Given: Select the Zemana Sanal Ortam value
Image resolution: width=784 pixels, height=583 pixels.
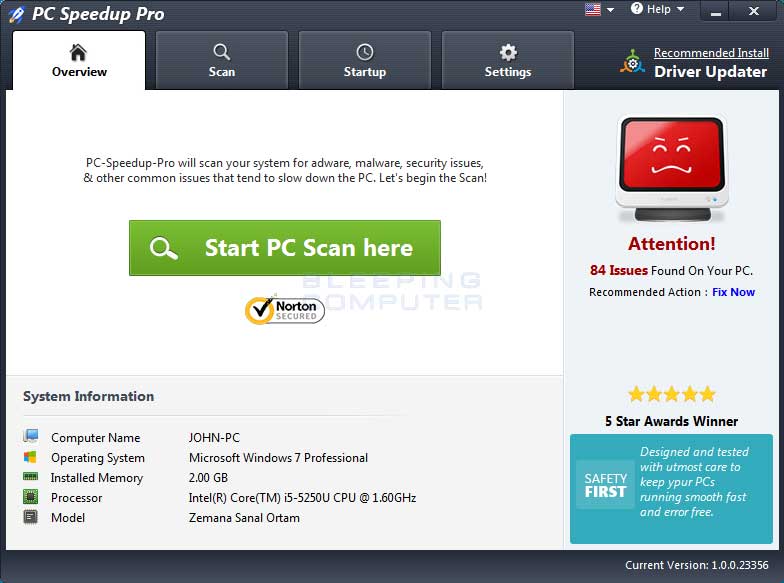Looking at the screenshot, I should tap(244, 518).
